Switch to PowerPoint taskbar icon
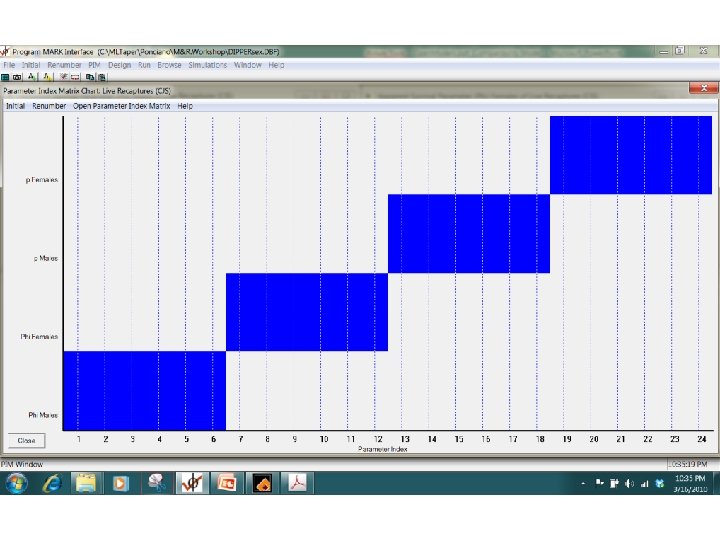 tap(227, 483)
